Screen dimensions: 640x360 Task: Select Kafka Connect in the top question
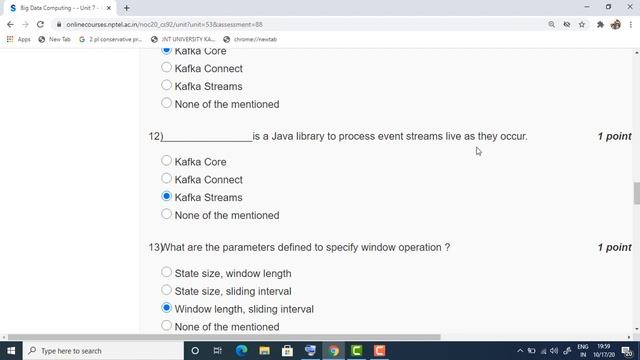coord(166,67)
